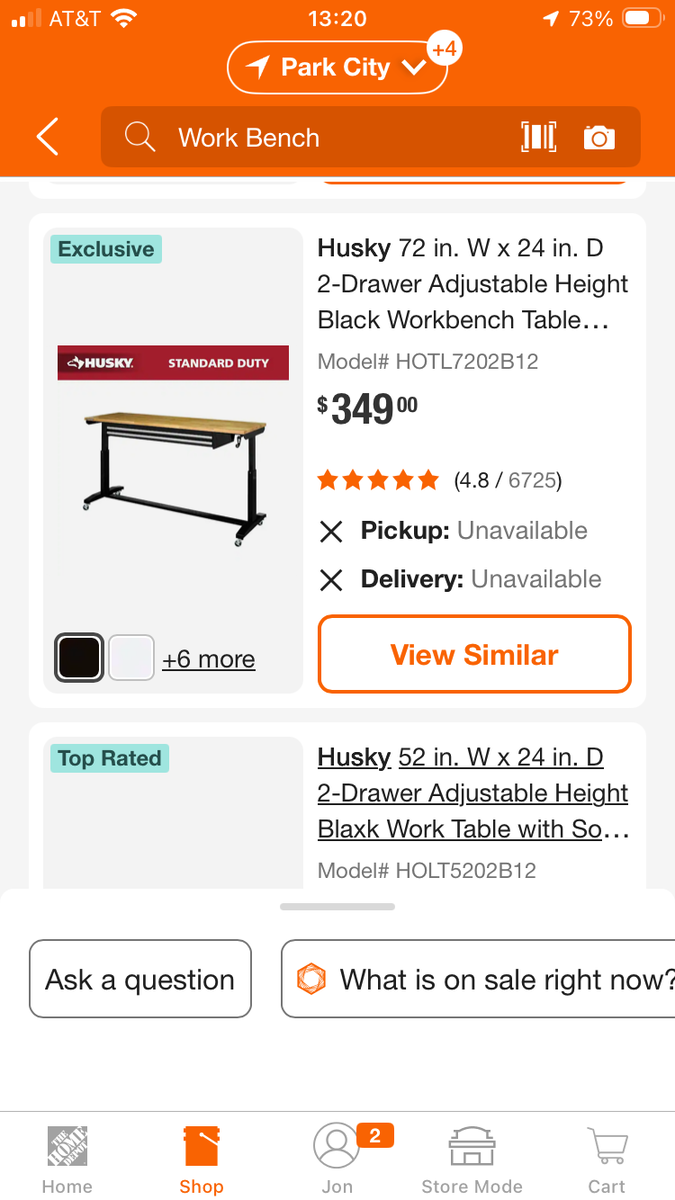Open camera image search icon
The image size is (675, 1200).
[x=599, y=137]
